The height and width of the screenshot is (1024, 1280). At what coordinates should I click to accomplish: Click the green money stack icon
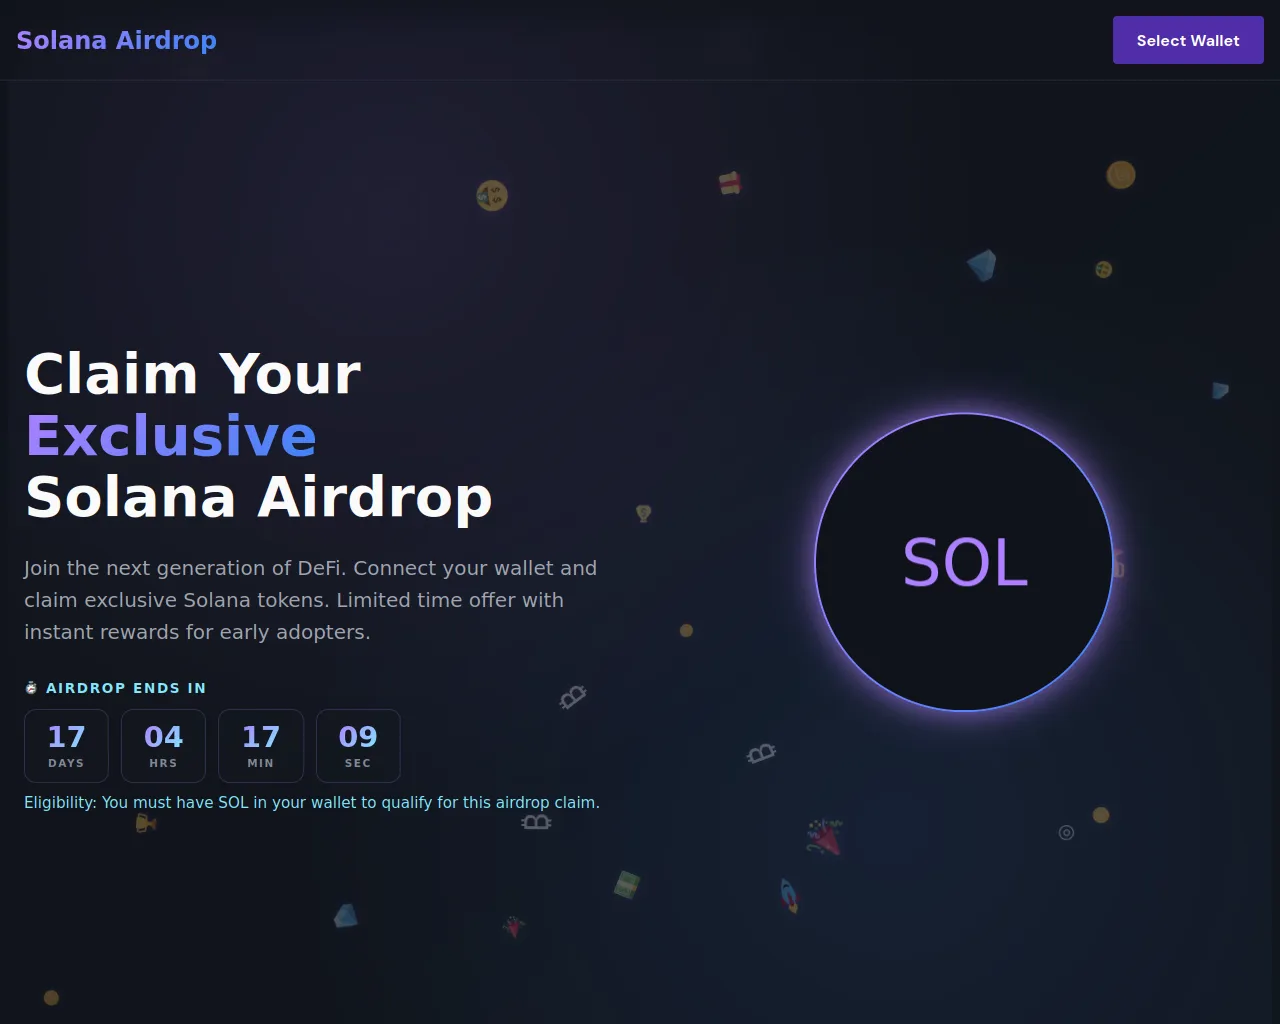coord(627,884)
